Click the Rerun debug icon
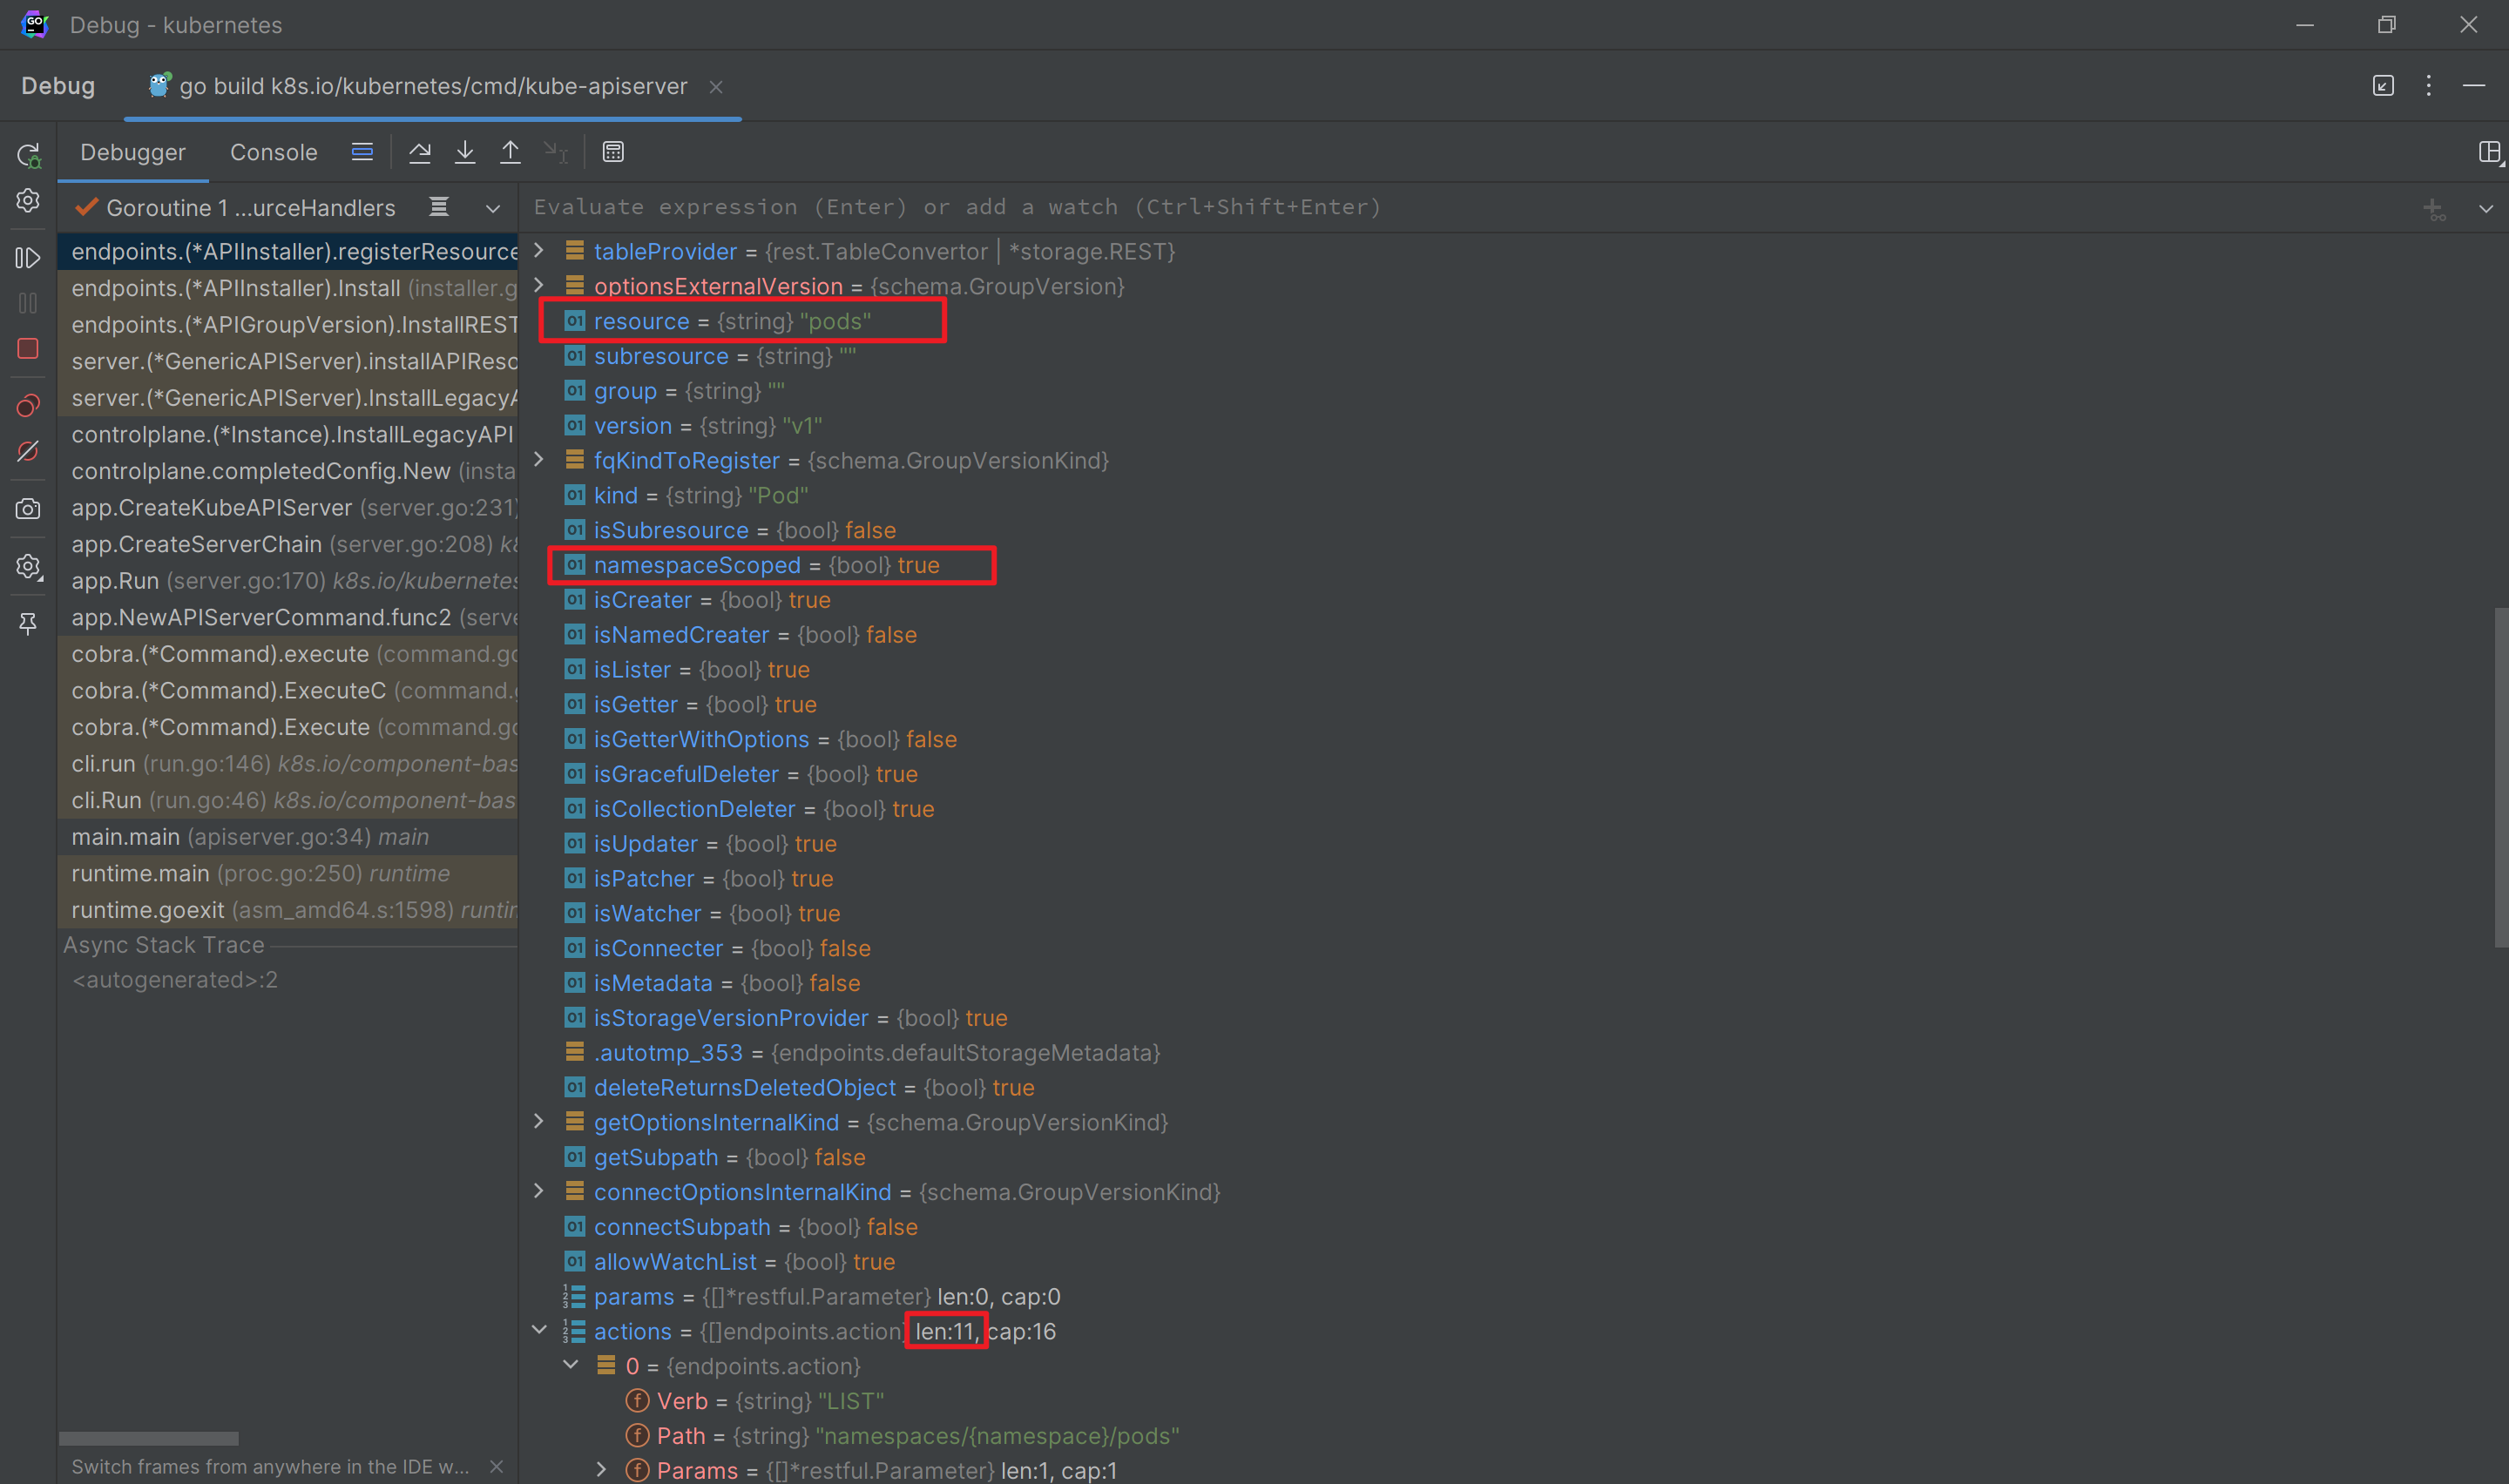The width and height of the screenshot is (2509, 1484). (28, 155)
